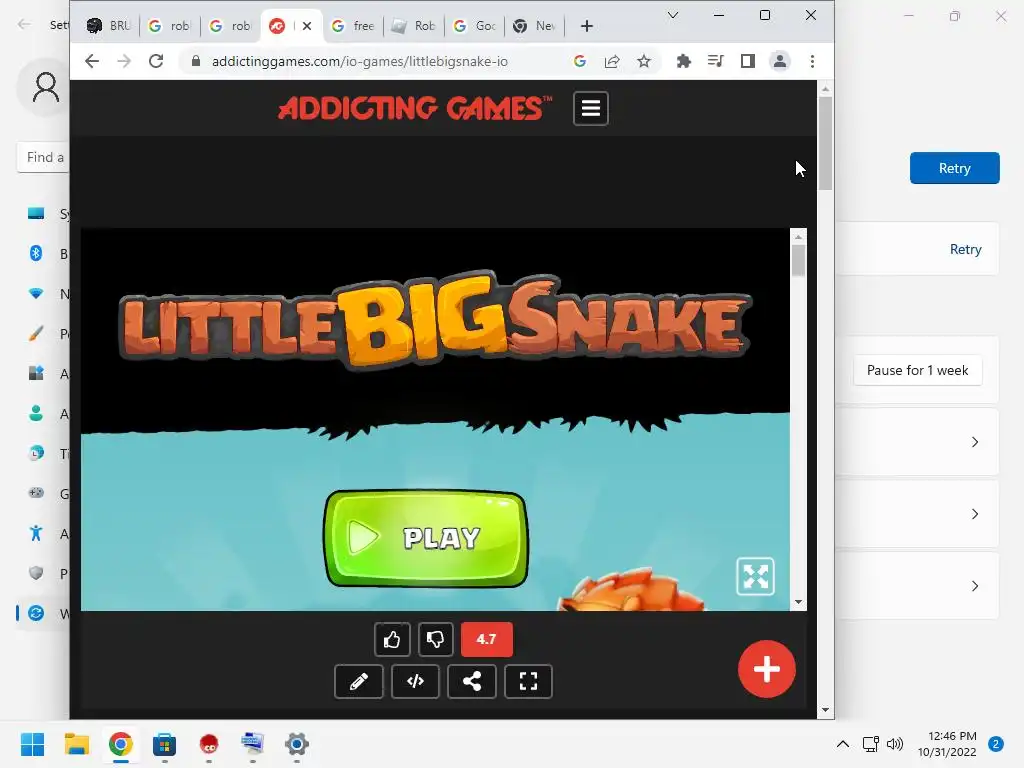Select Gaming controller icon in Settings sidebar

pyautogui.click(x=36, y=493)
